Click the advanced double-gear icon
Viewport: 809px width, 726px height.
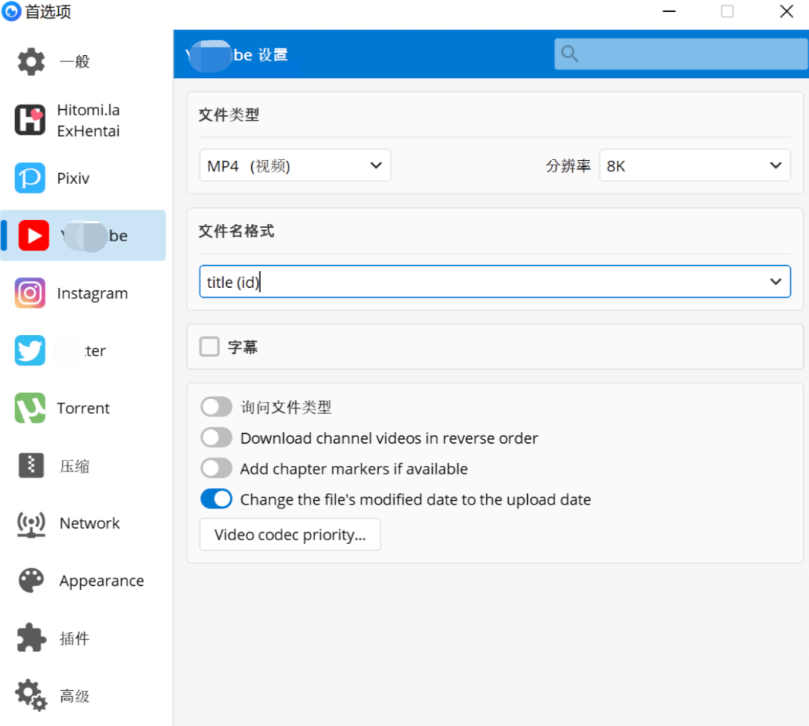click(x=31, y=696)
